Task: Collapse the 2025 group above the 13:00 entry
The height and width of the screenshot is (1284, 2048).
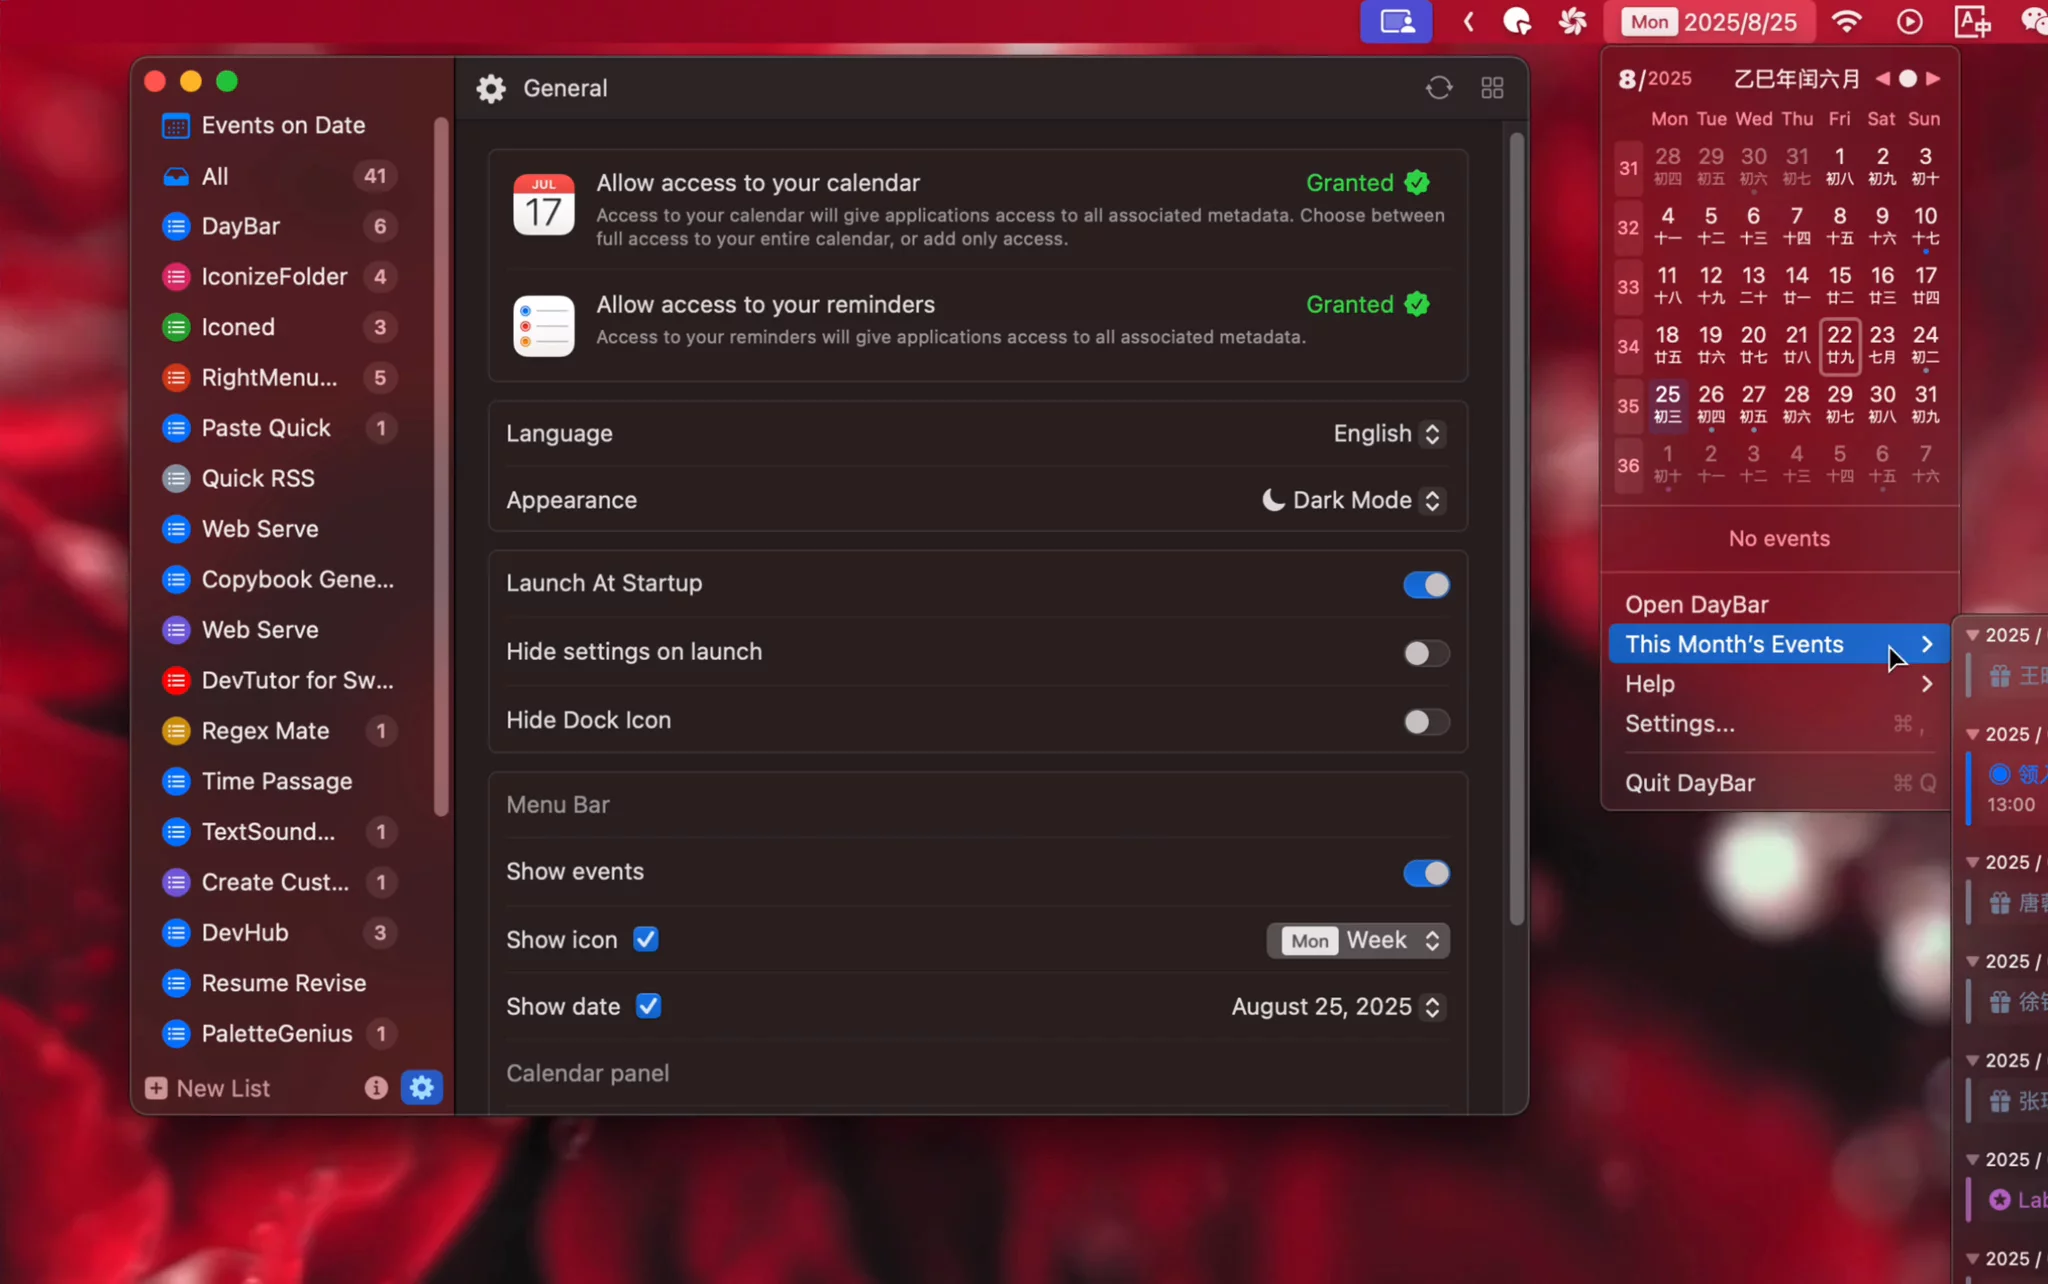Action: click(1973, 734)
